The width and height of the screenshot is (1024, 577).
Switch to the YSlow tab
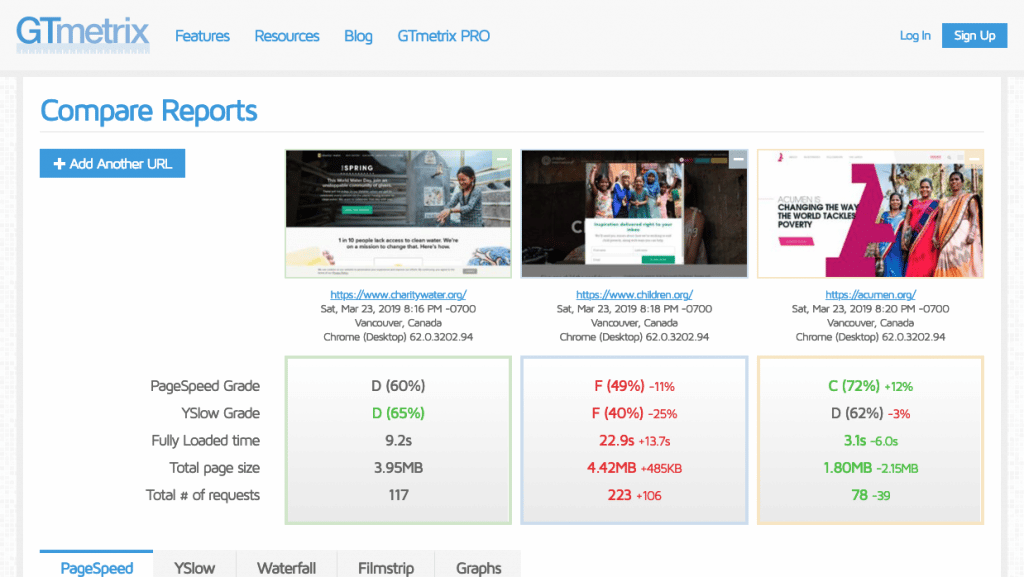[x=195, y=566]
